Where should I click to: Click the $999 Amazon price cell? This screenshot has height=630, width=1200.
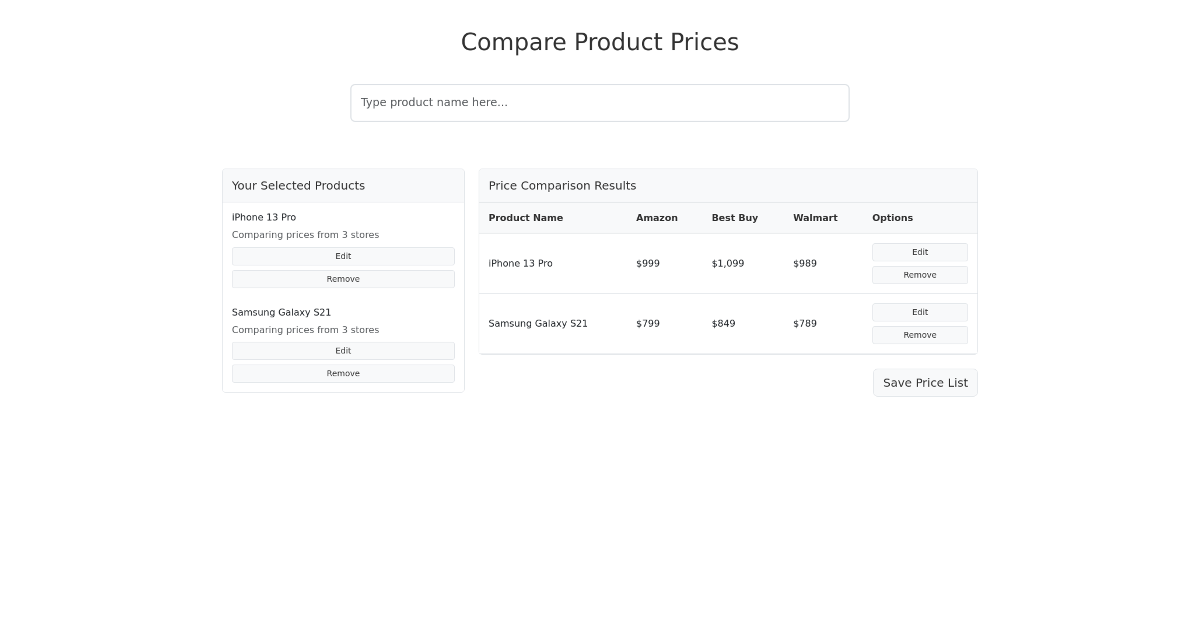[x=648, y=264]
